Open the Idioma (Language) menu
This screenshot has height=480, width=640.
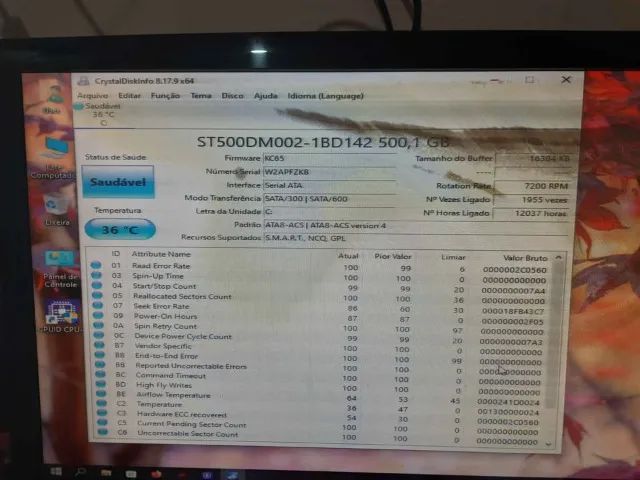[x=325, y=96]
